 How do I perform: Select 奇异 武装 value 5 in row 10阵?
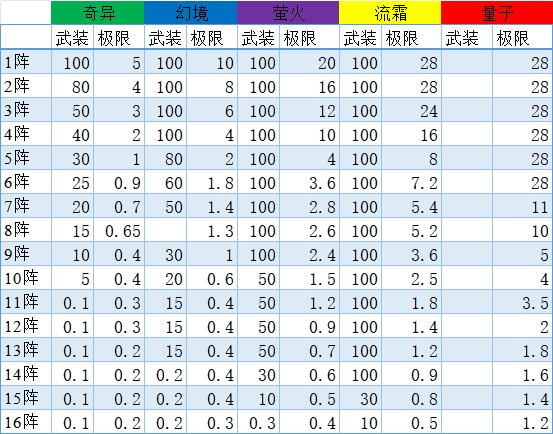(72, 278)
